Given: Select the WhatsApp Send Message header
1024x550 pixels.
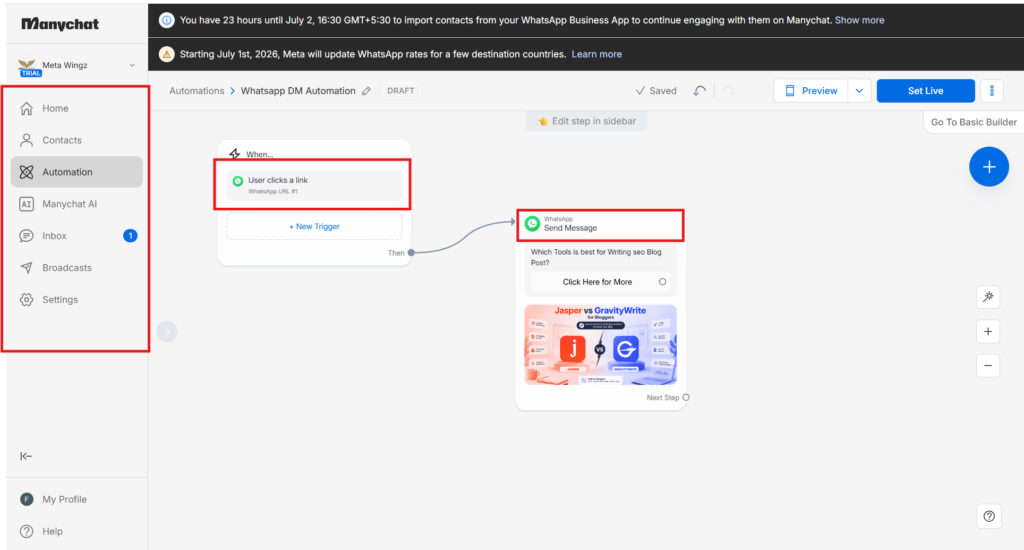Looking at the screenshot, I should click(600, 224).
